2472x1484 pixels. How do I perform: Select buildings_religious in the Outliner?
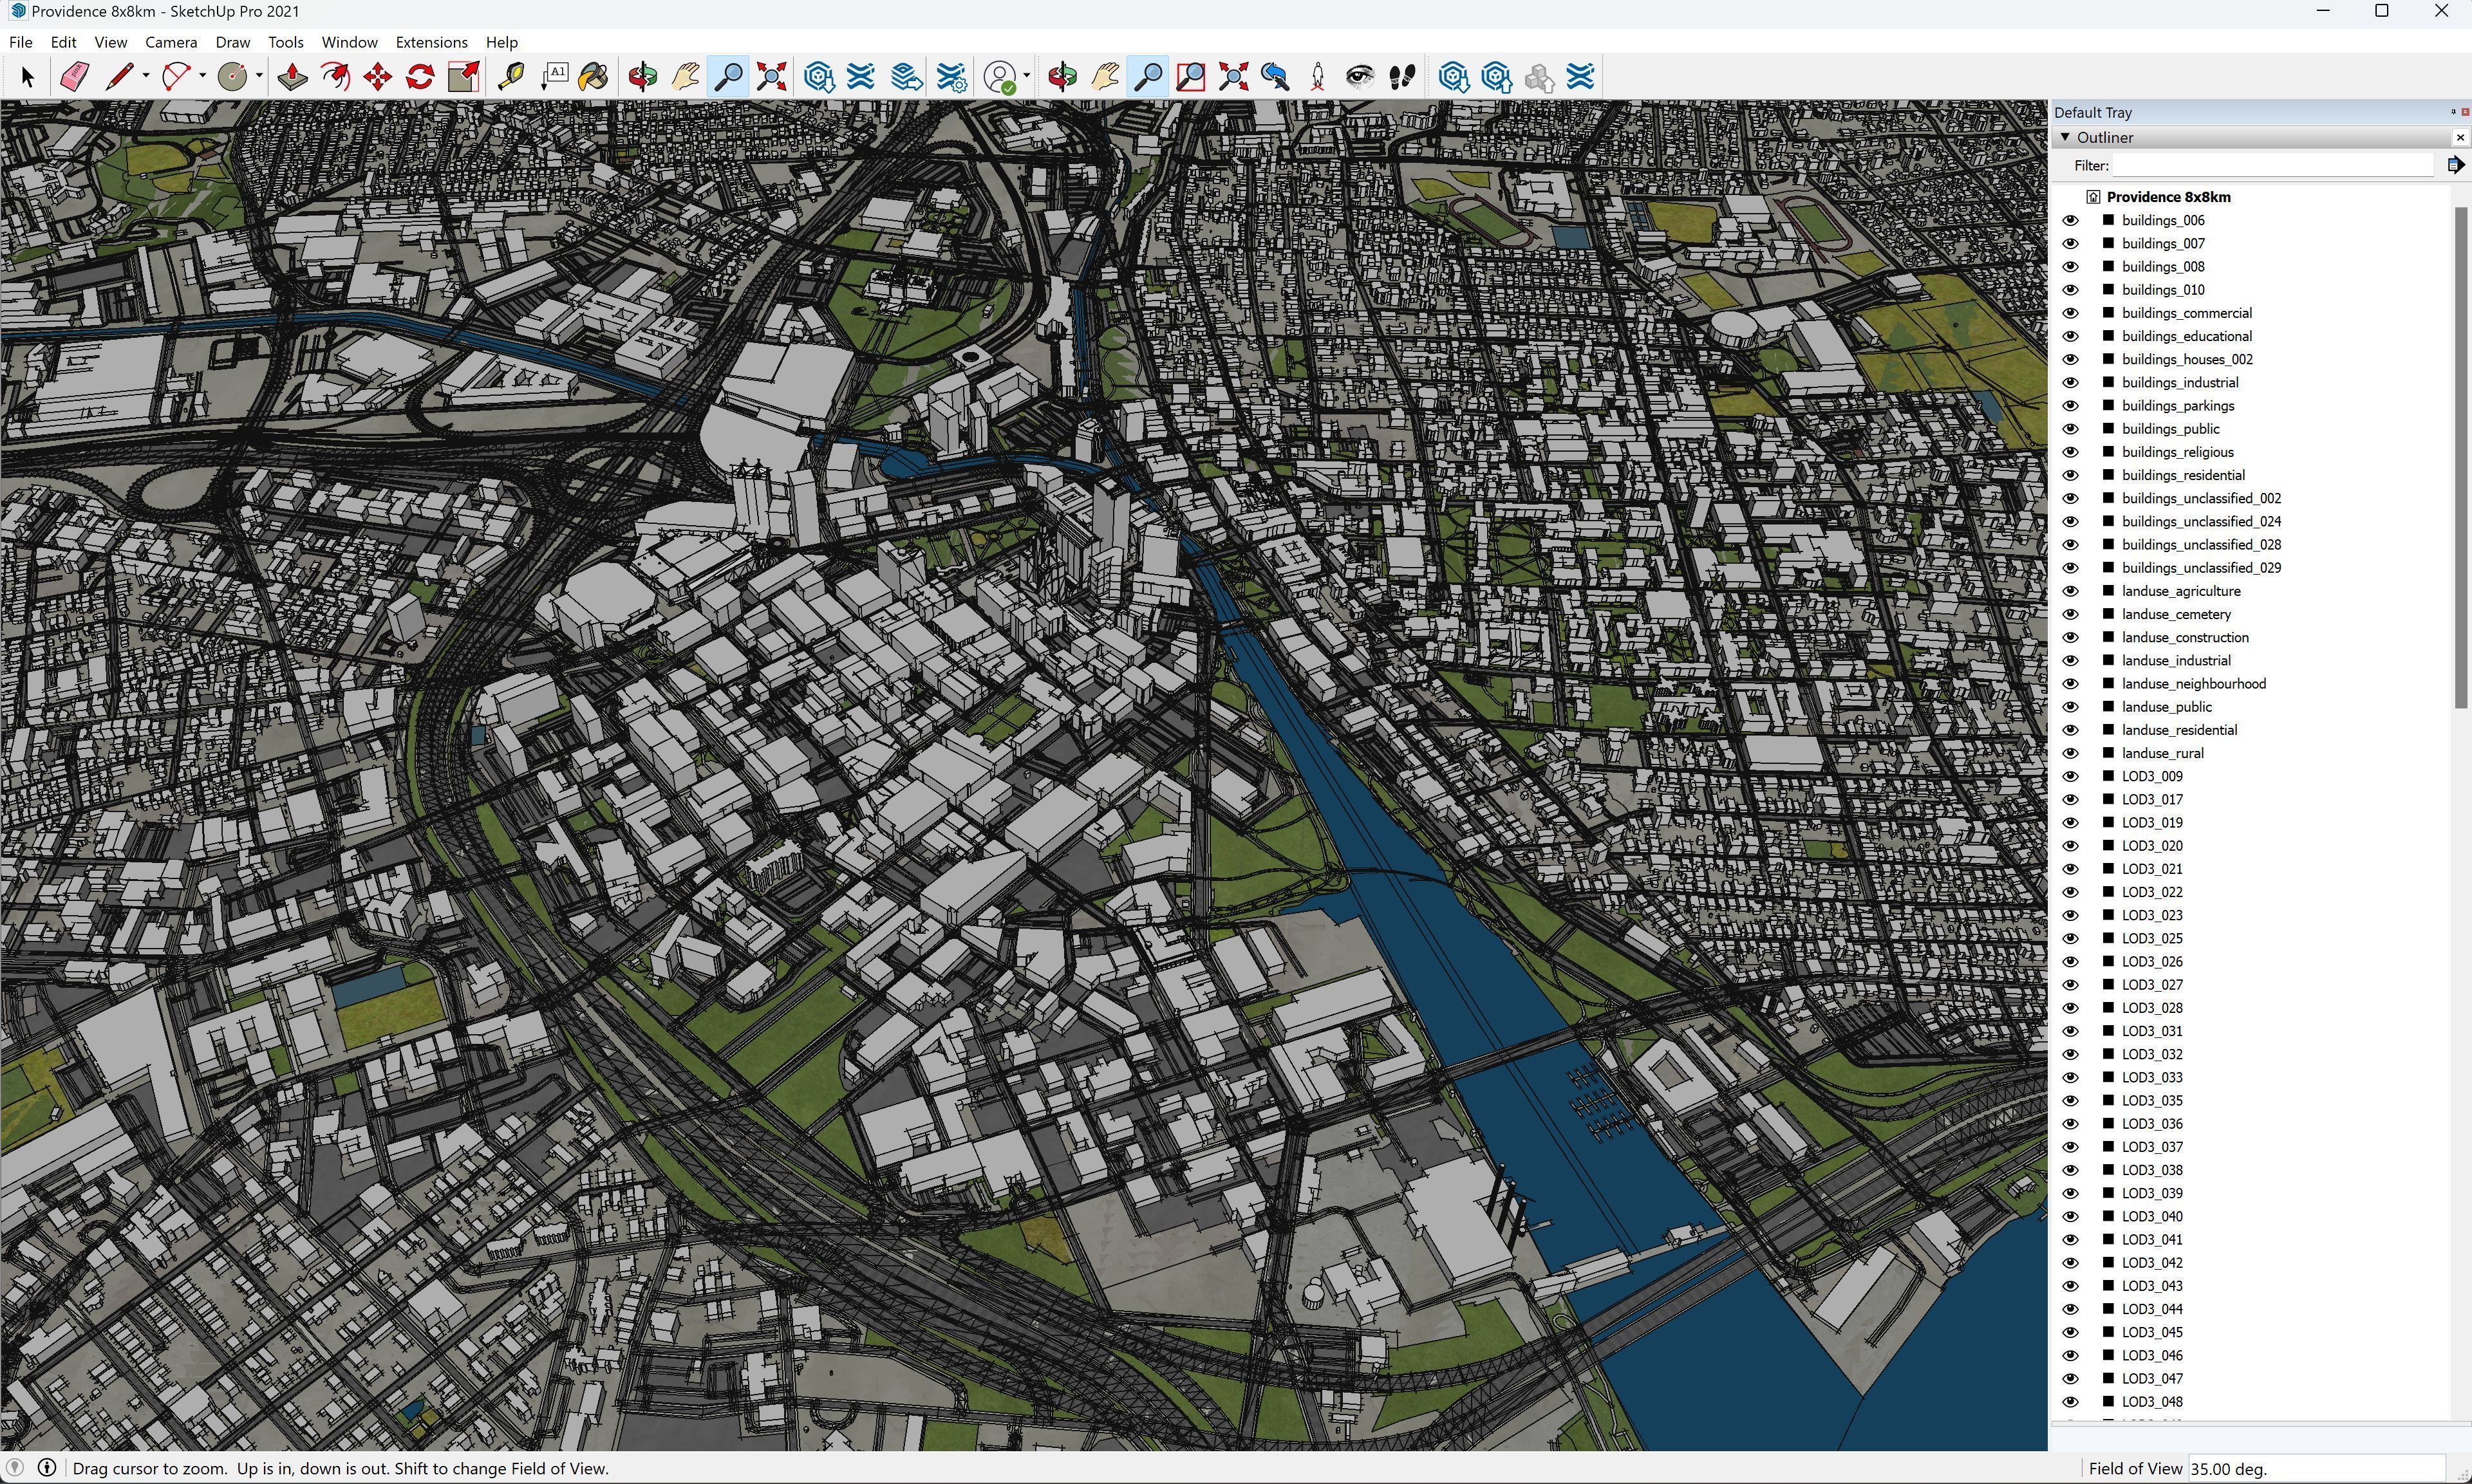click(2177, 452)
